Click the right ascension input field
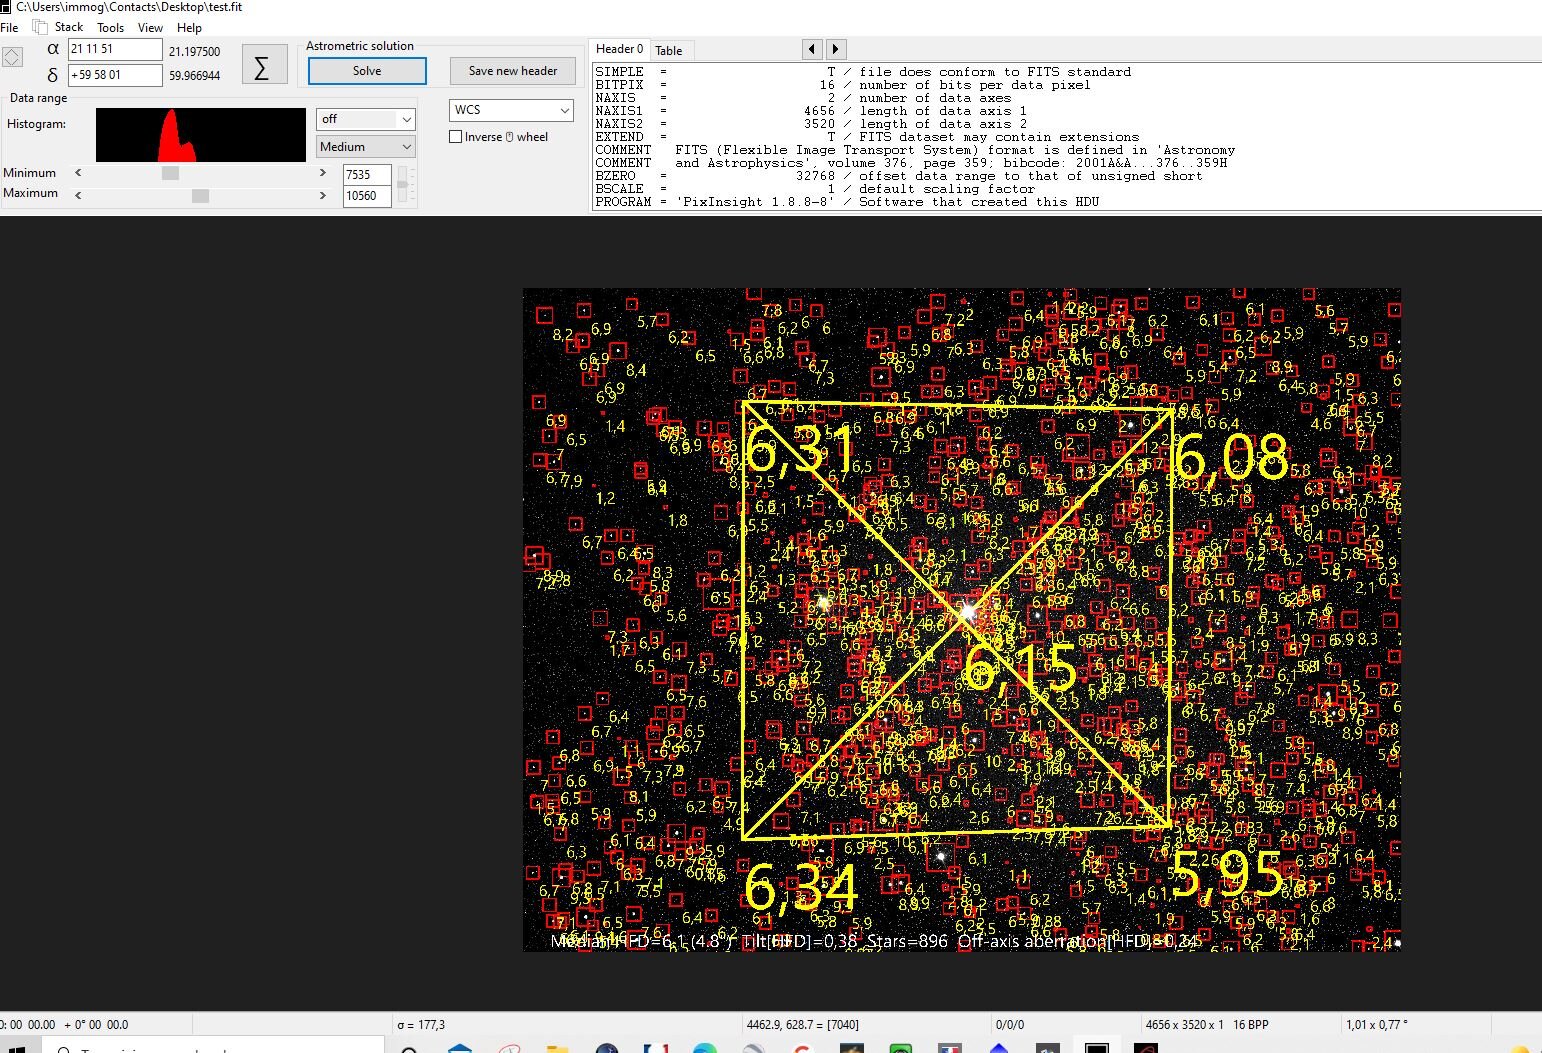This screenshot has height=1053, width=1542. [114, 49]
